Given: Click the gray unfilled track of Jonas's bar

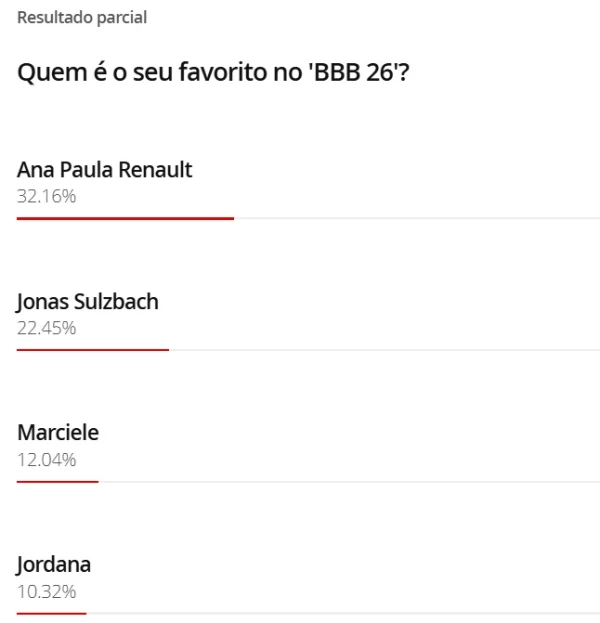Looking at the screenshot, I should (x=385, y=349).
